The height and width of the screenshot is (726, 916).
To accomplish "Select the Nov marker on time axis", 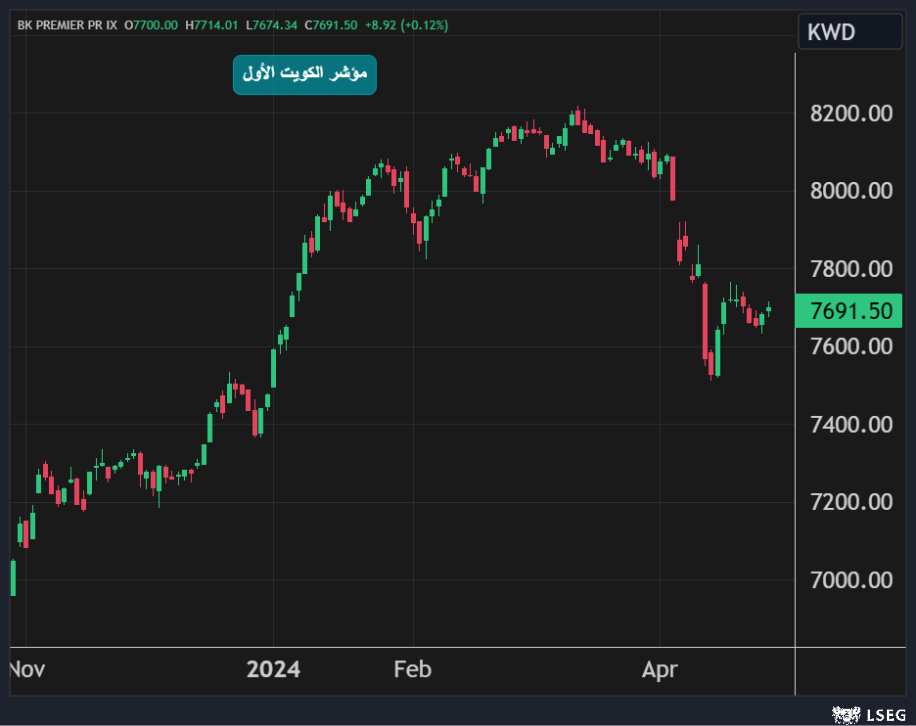I will click(26, 669).
